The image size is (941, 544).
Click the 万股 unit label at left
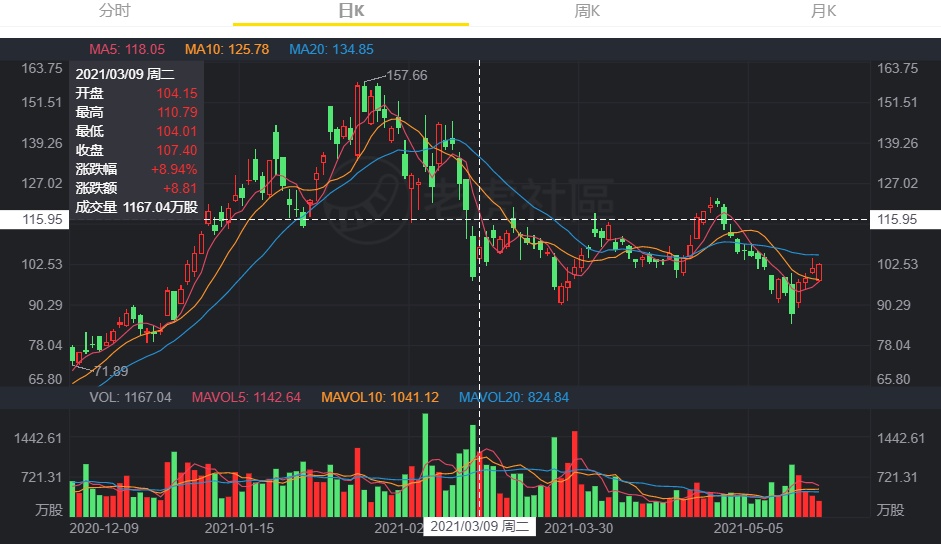point(49,510)
